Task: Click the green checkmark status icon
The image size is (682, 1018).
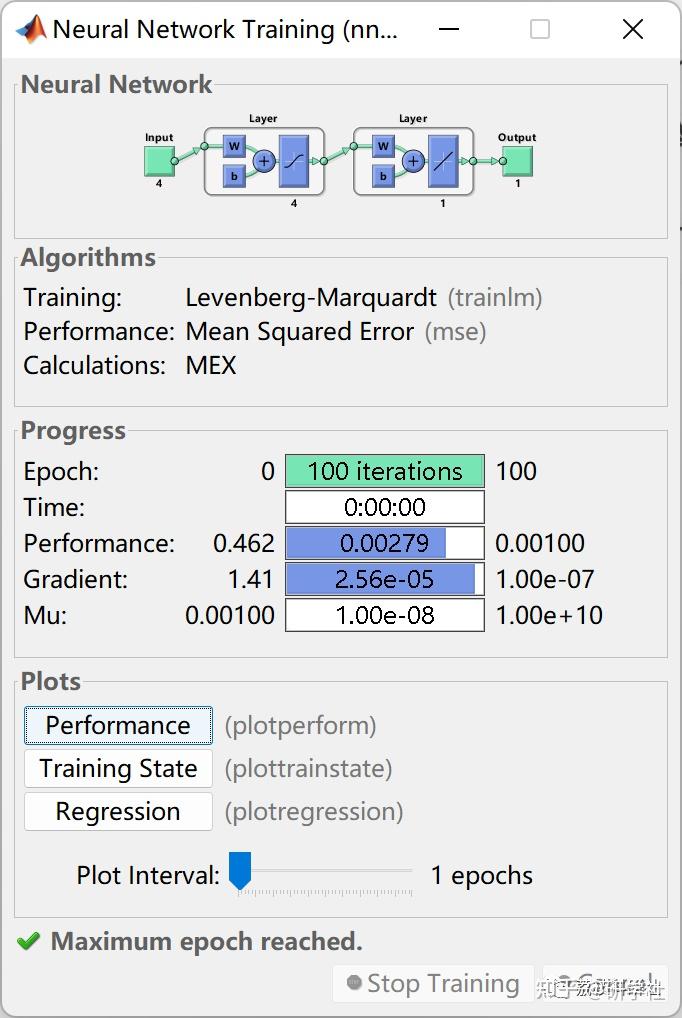Action: tap(29, 941)
